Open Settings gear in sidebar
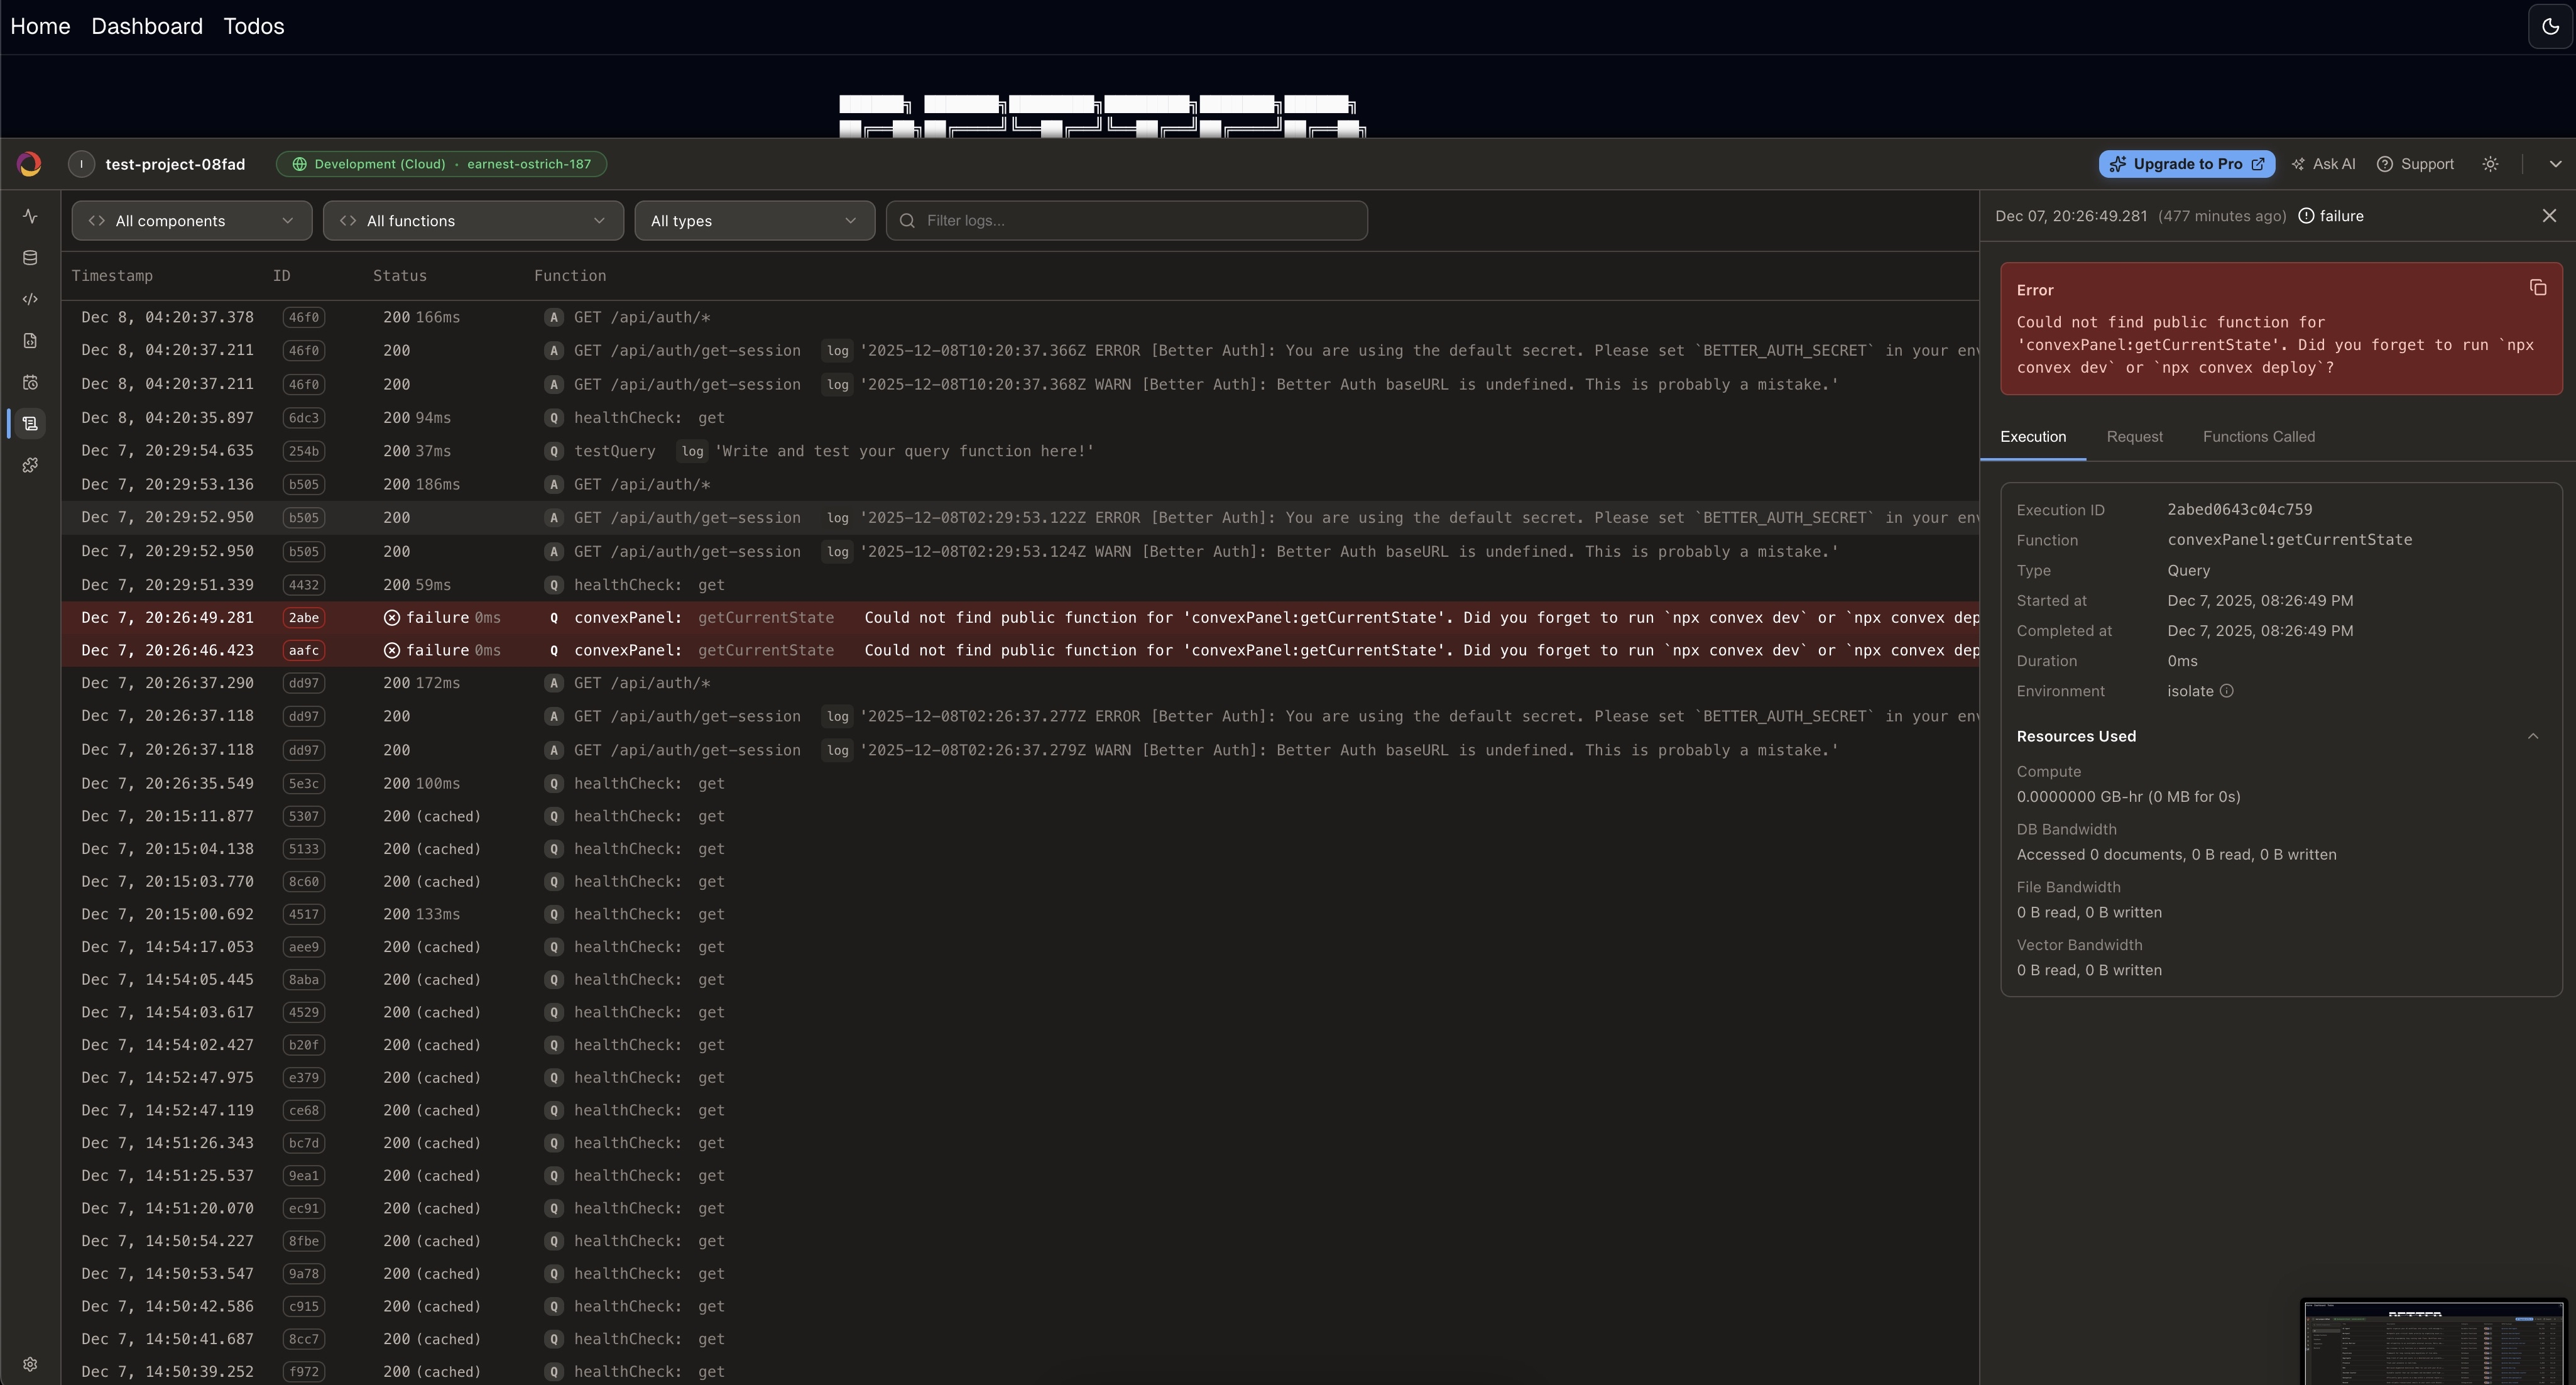This screenshot has width=2576, height=1385. pyautogui.click(x=30, y=1364)
